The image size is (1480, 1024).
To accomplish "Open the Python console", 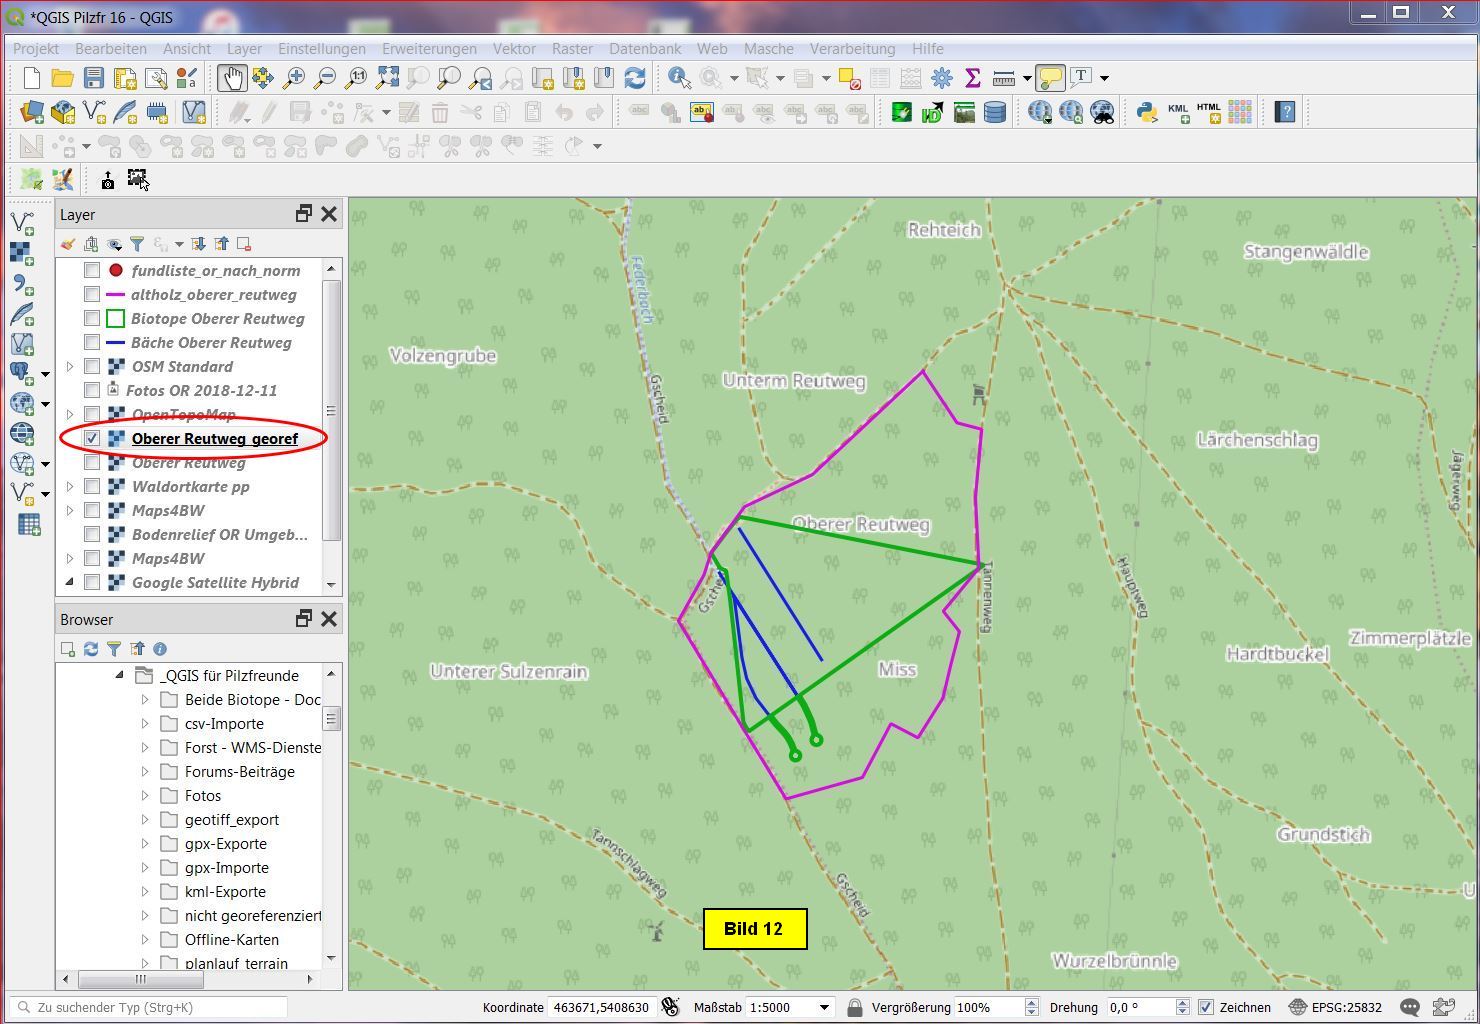I will tap(1147, 112).
